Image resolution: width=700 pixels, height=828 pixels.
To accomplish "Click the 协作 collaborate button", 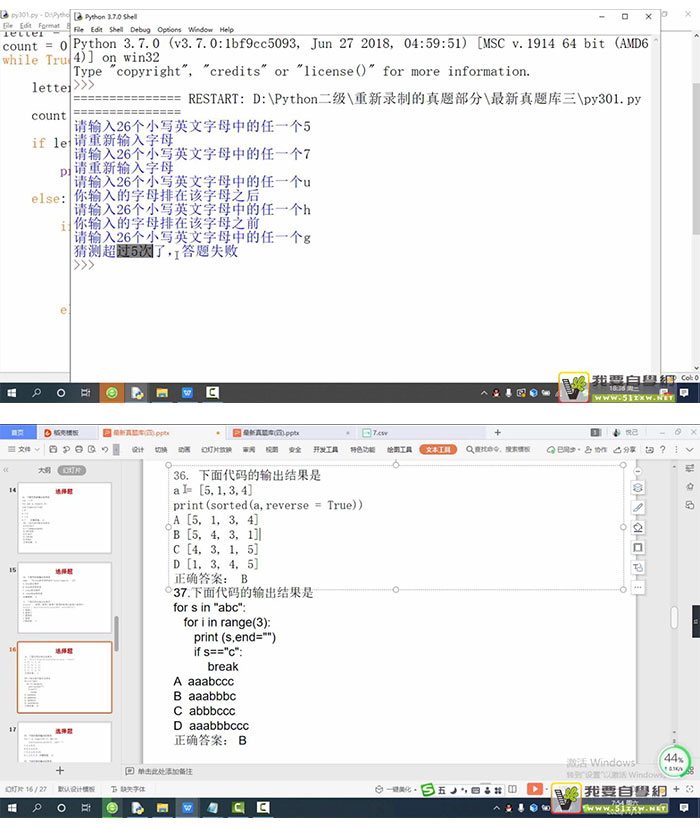I will tap(595, 449).
